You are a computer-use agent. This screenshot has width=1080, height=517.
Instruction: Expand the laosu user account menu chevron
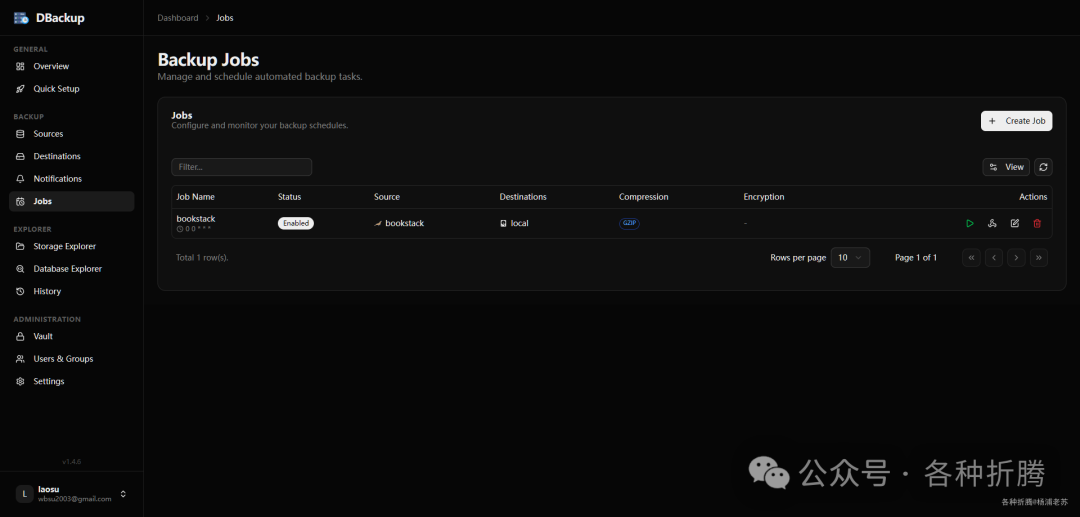point(123,494)
